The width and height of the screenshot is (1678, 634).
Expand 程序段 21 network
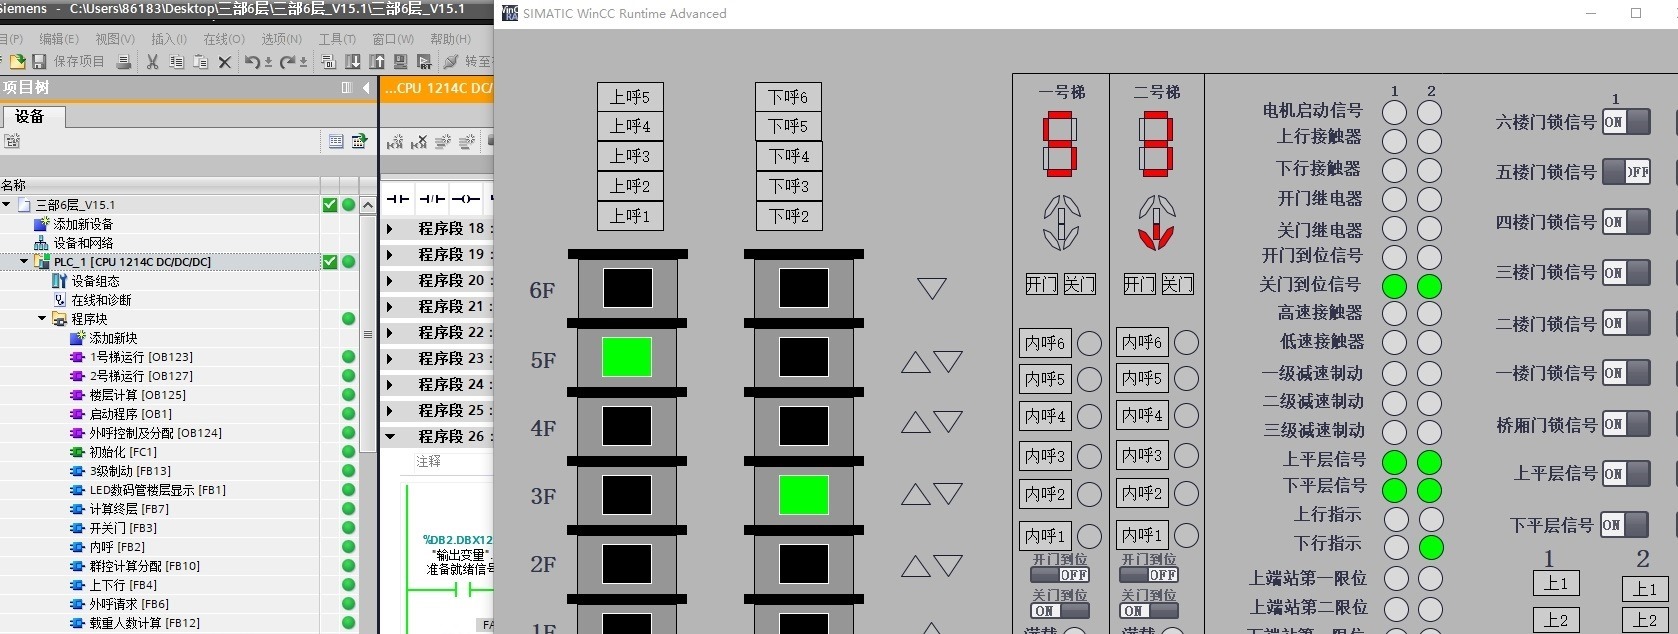(x=390, y=307)
